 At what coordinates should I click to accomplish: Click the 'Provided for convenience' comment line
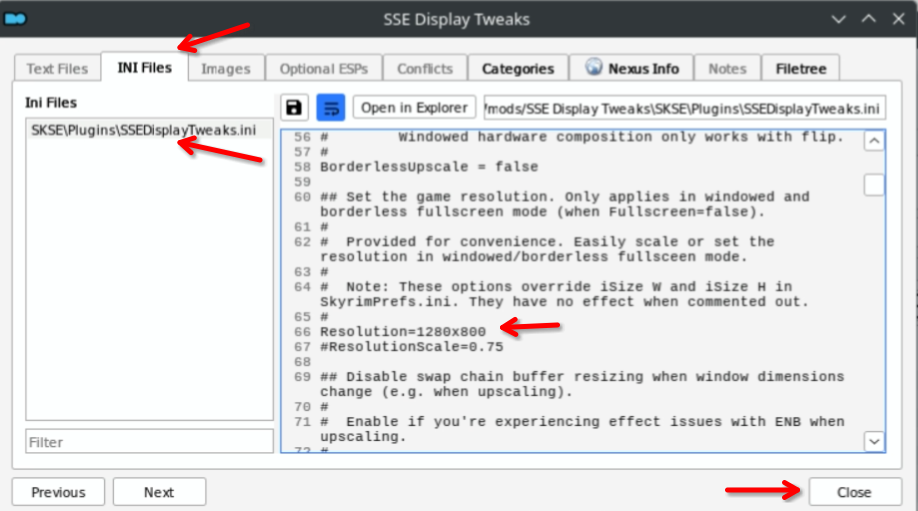547,249
